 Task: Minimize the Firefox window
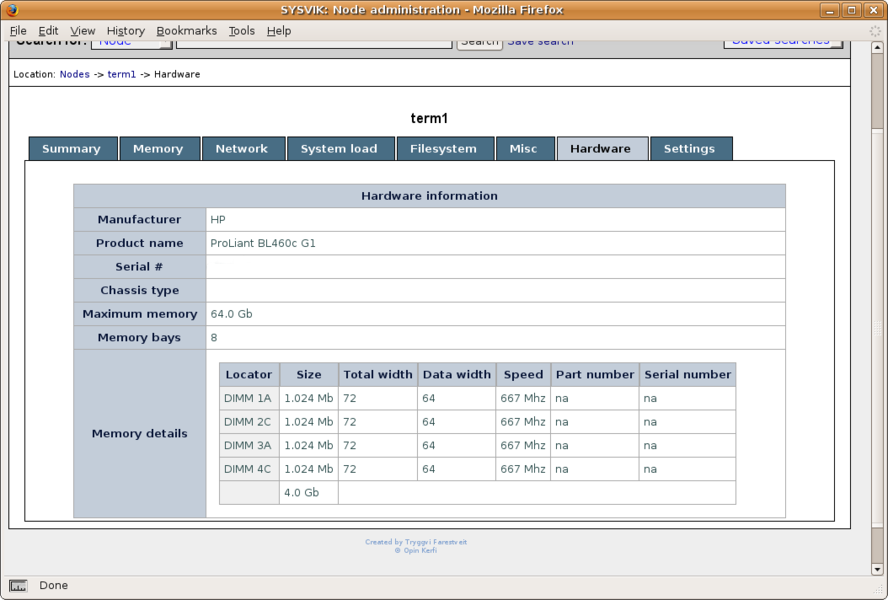(830, 10)
